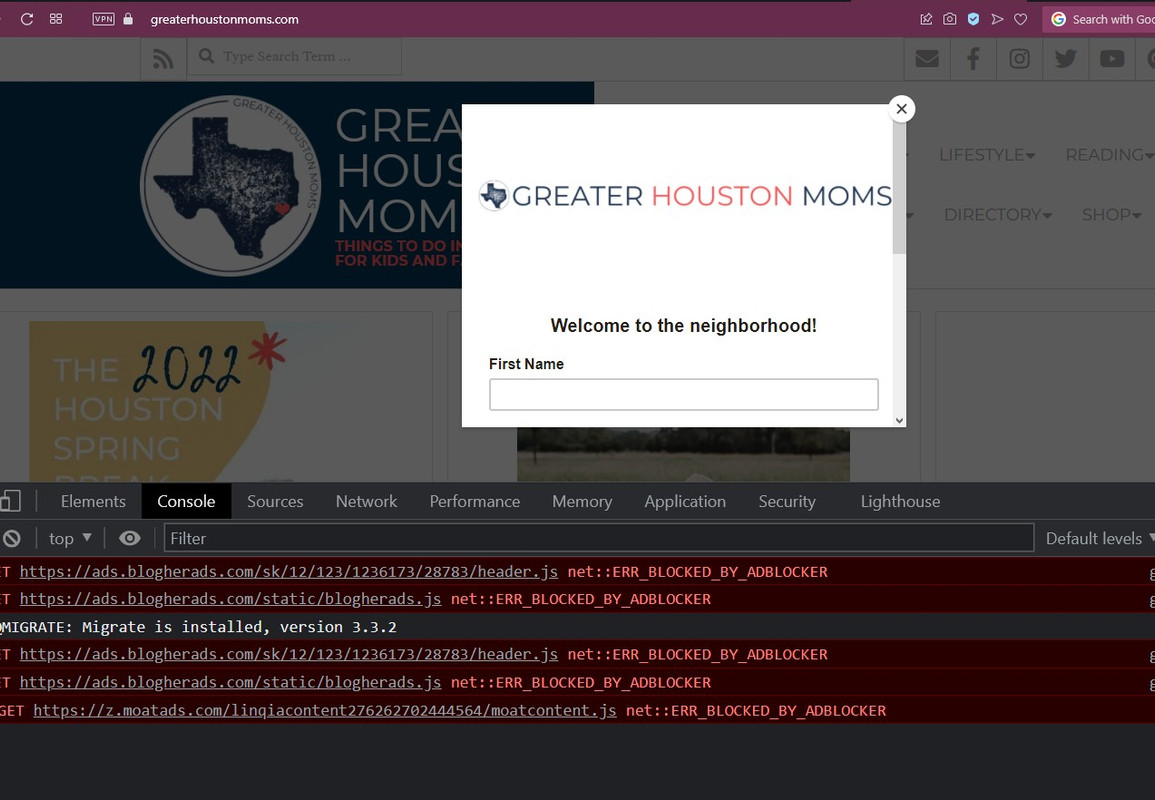
Task: Take a snapshot with the camera icon
Action: [950, 19]
